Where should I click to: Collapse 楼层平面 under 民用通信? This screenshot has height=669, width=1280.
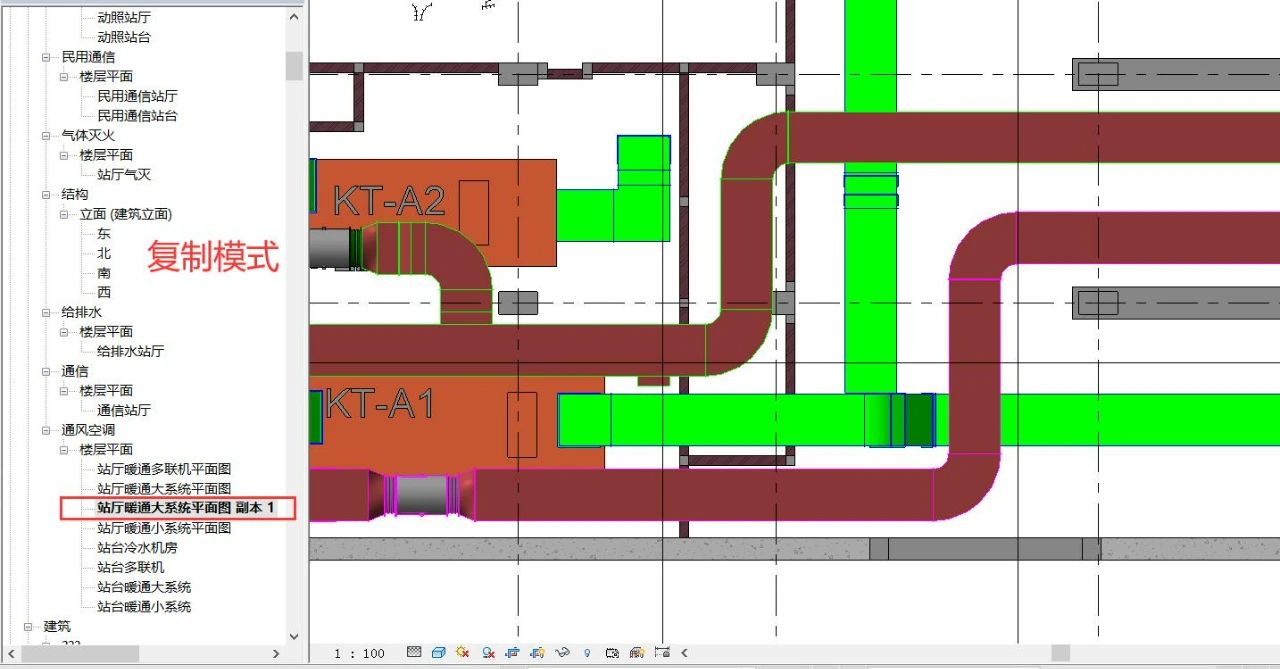point(64,76)
